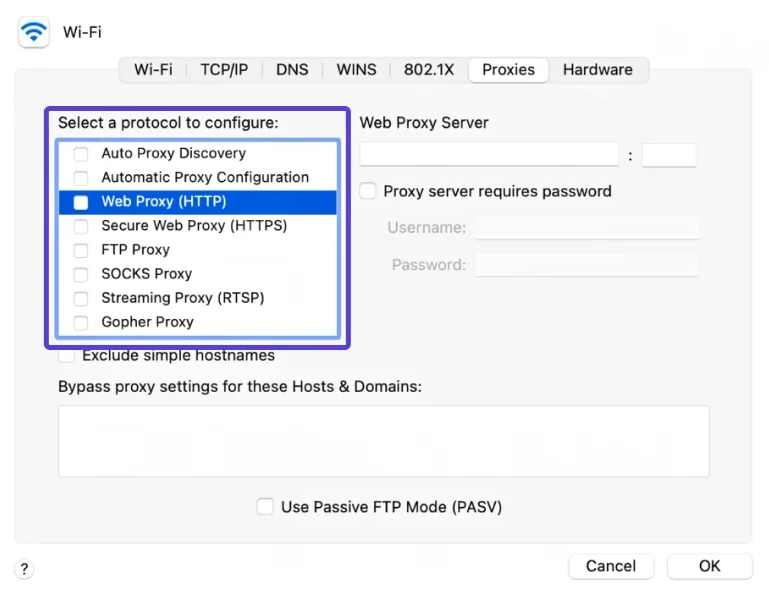The width and height of the screenshot is (769, 591).
Task: Toggle Web Proxy (HTTP) checkbox
Action: click(81, 202)
